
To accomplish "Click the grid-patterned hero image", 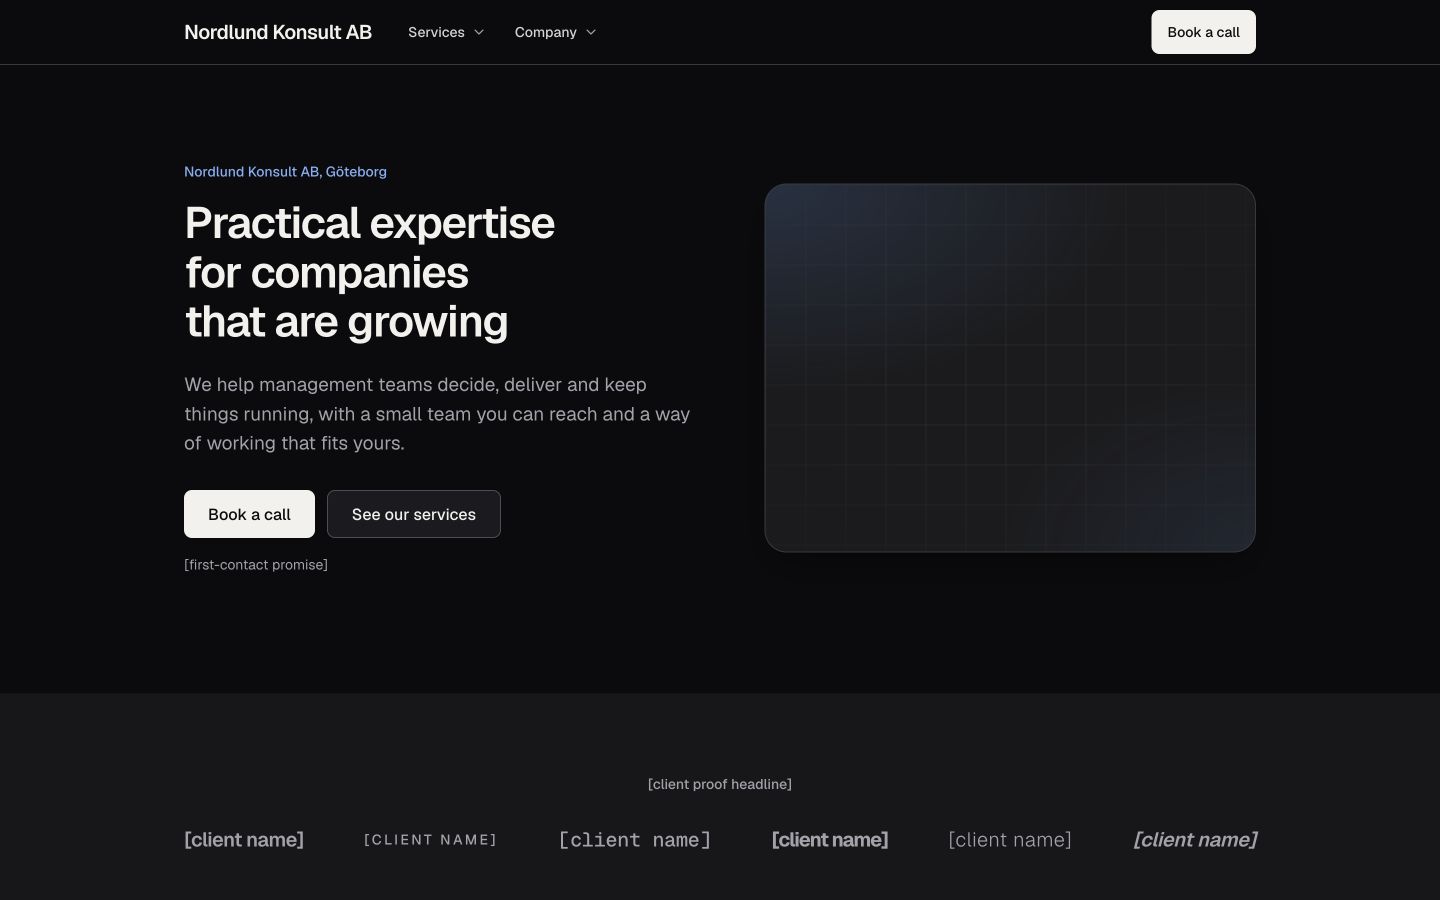I will 1010,368.
